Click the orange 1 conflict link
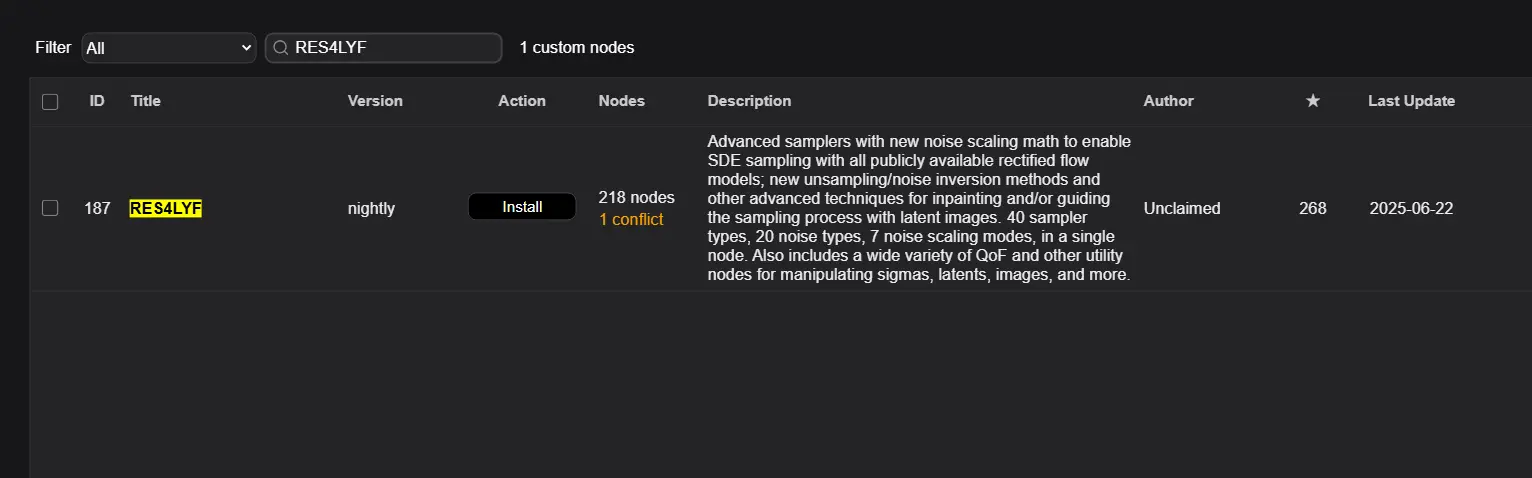Viewport: 1532px width, 478px height. tap(631, 219)
